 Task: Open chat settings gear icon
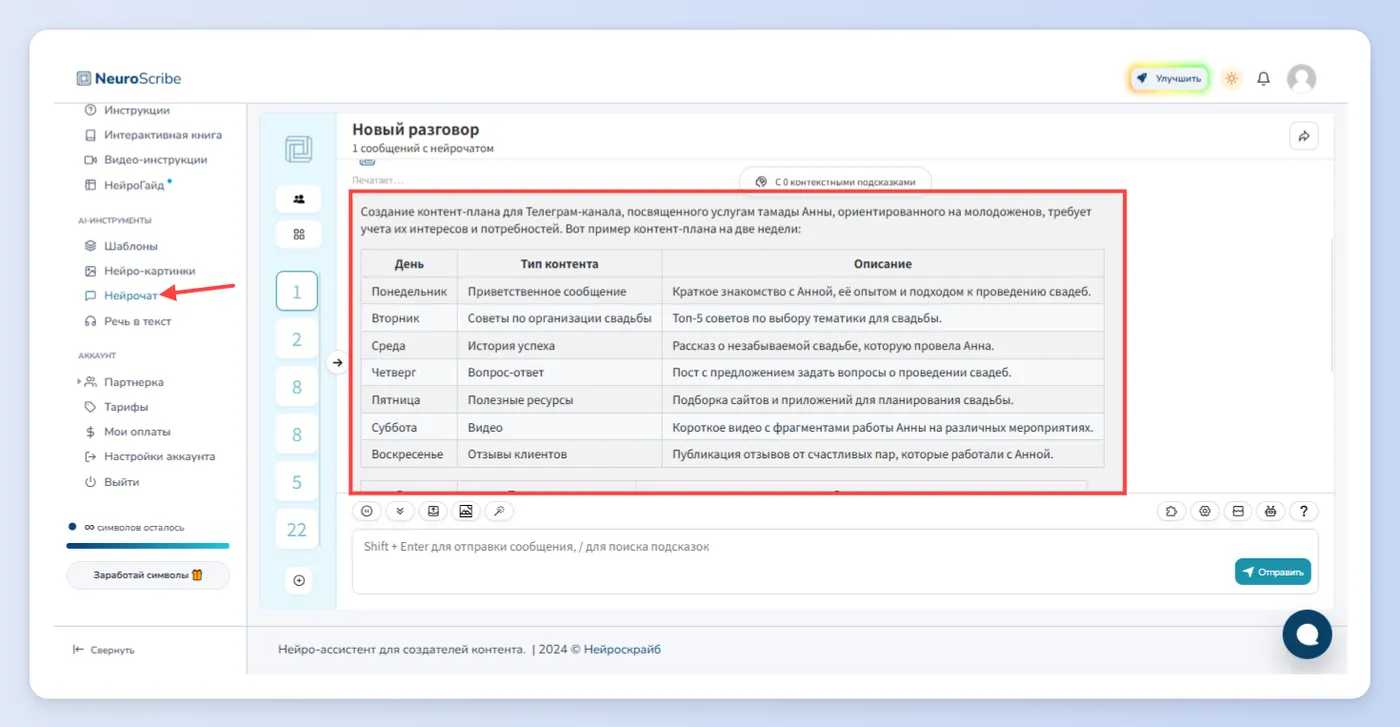tap(1205, 511)
